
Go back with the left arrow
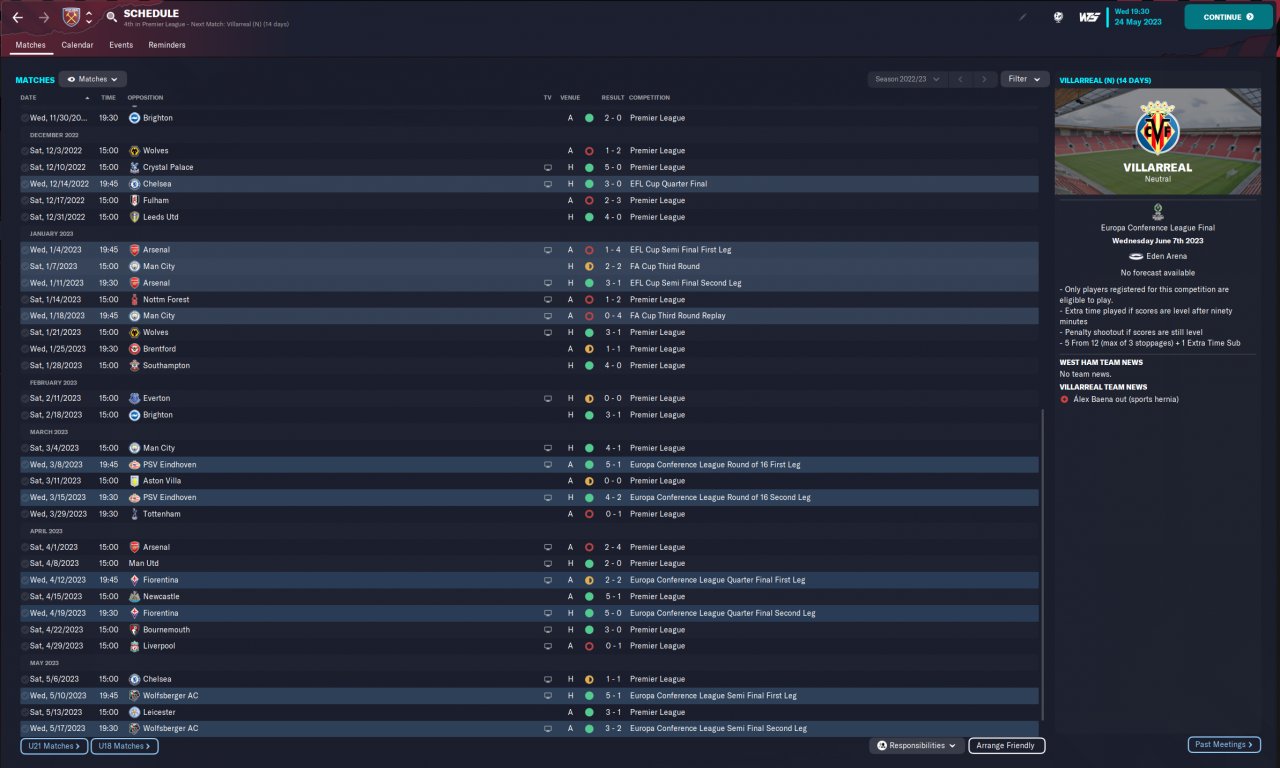(x=17, y=17)
